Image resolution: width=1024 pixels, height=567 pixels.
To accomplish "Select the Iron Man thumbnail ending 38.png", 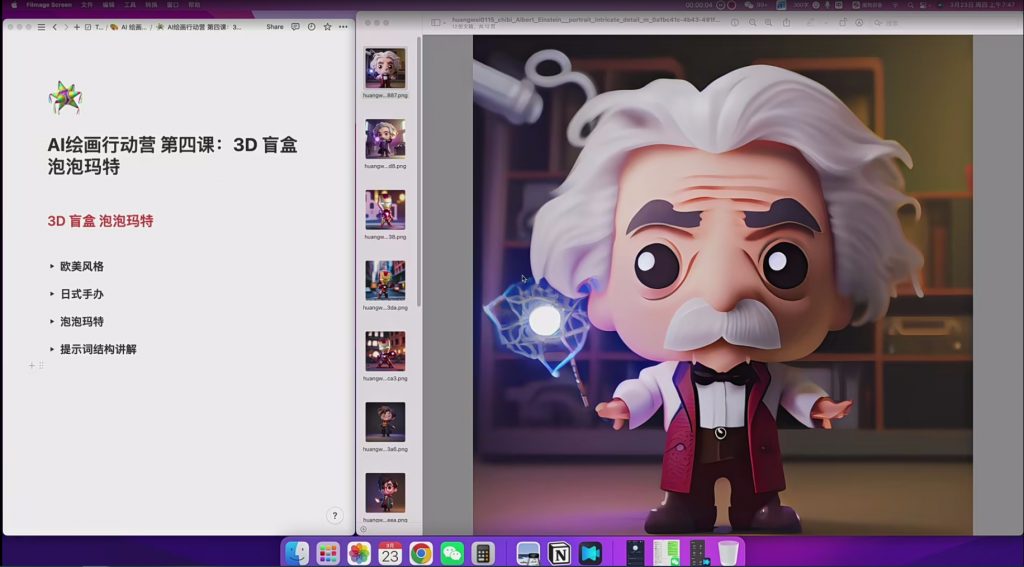I will click(x=385, y=210).
